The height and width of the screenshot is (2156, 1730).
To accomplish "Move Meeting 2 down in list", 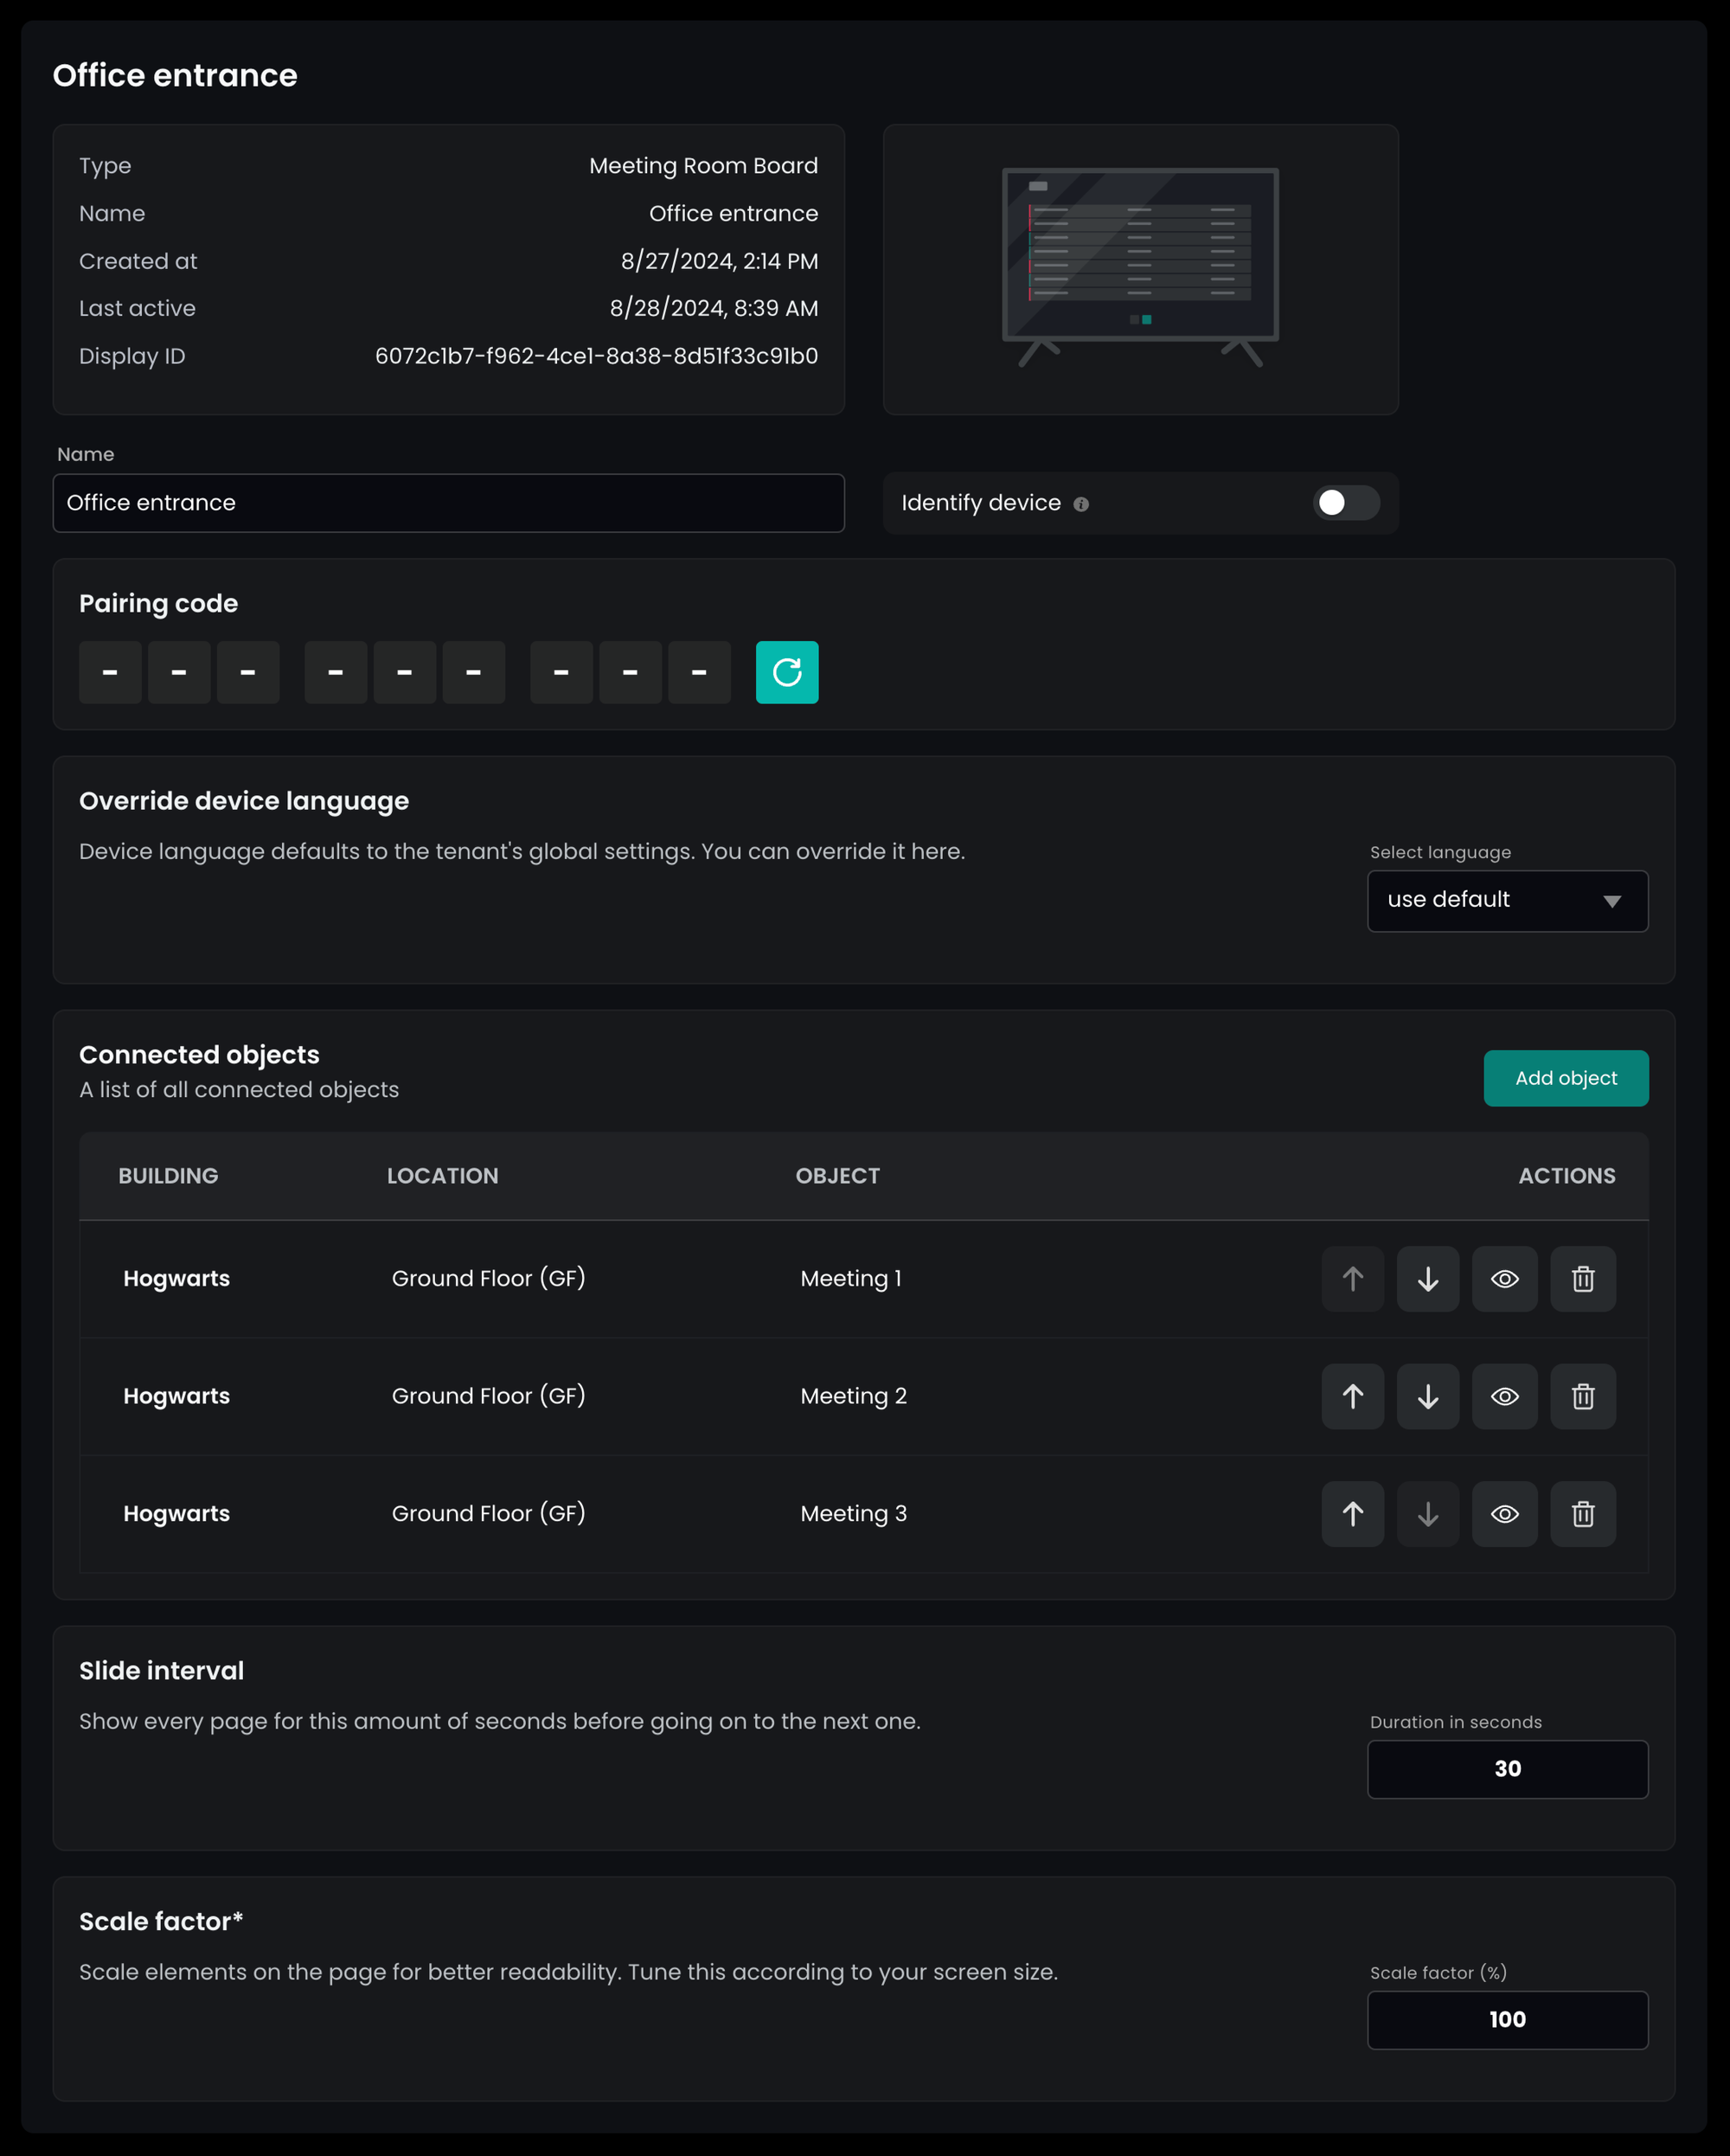I will pyautogui.click(x=1427, y=1396).
